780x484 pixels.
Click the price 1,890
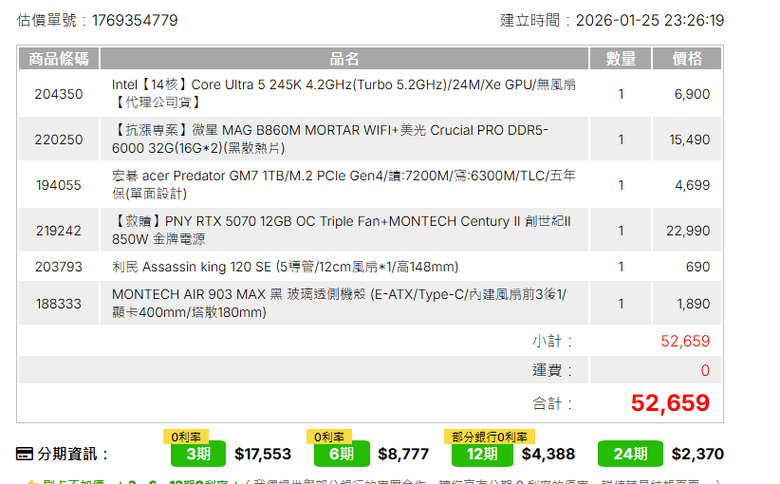click(693, 303)
